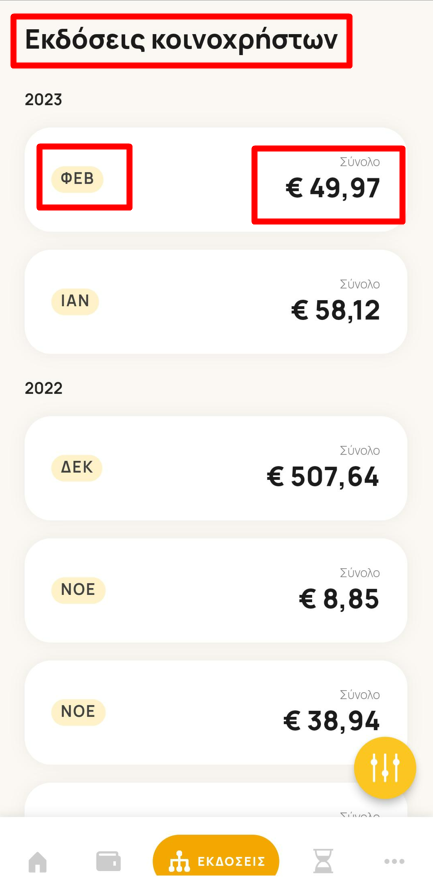Open the wallet icon in bottom bar
Image resolution: width=433 pixels, height=882 pixels.
coord(109,861)
